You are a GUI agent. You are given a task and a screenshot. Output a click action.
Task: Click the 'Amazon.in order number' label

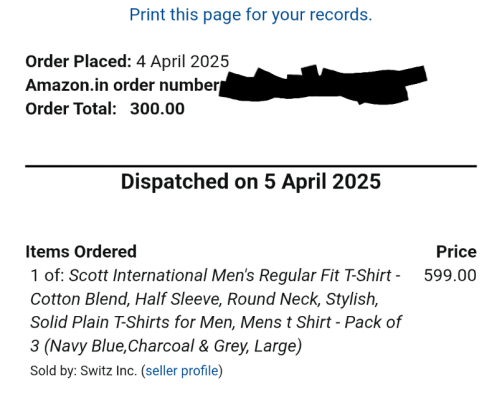[122, 85]
